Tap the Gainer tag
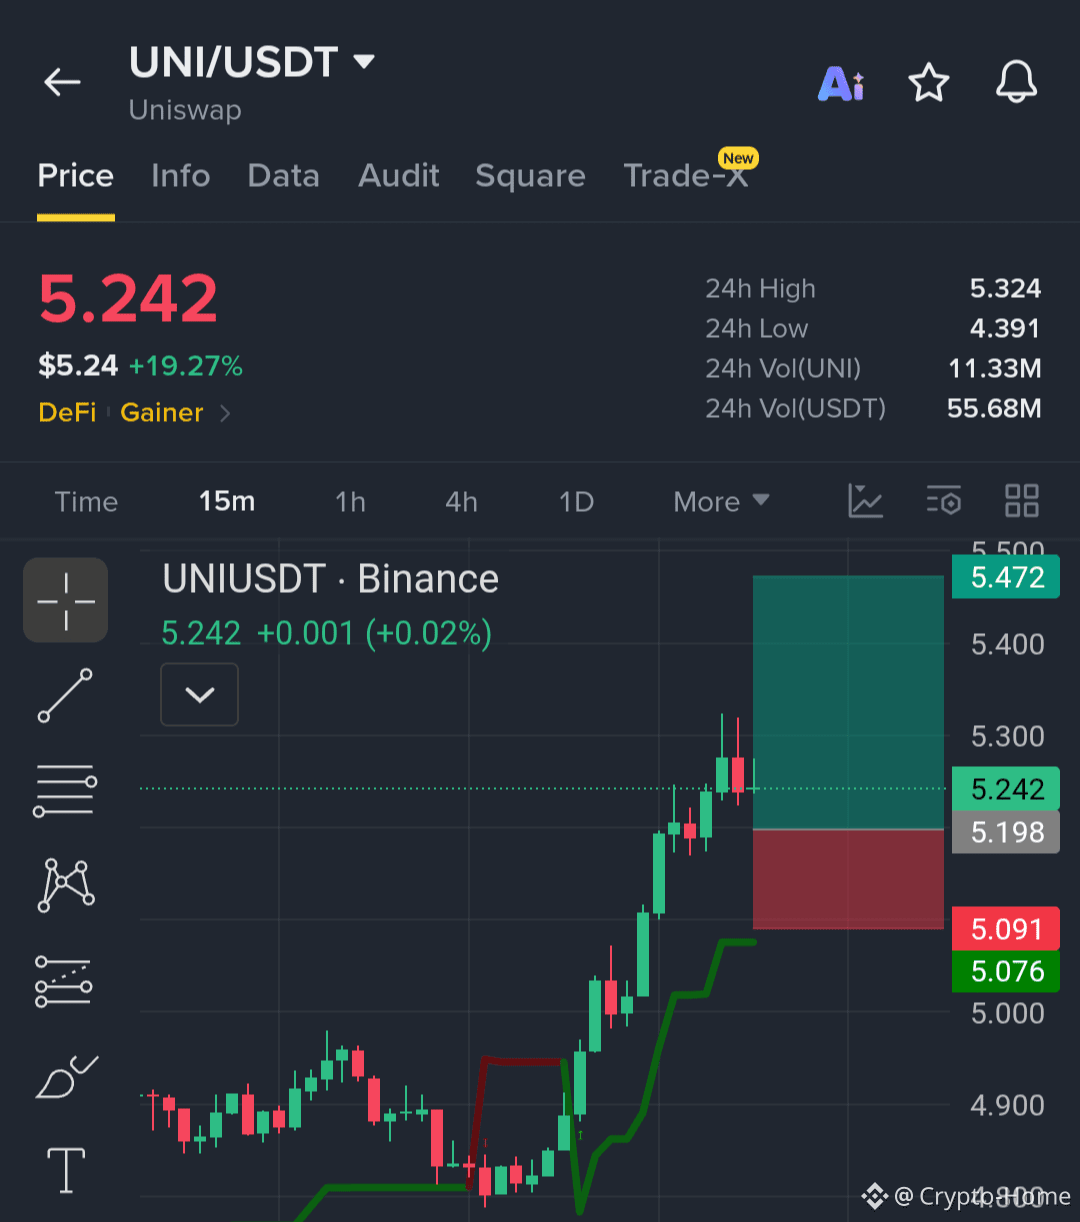1080x1222 pixels. (x=162, y=413)
